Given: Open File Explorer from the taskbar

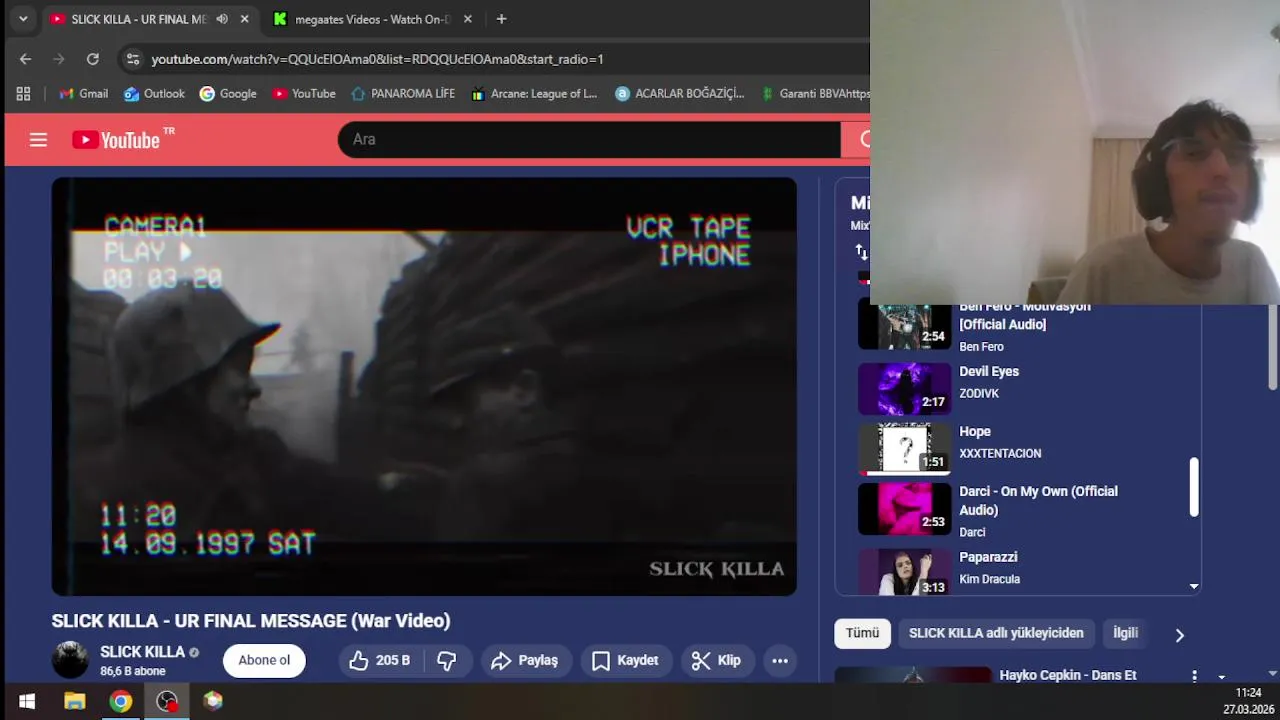Looking at the screenshot, I should click(74, 701).
